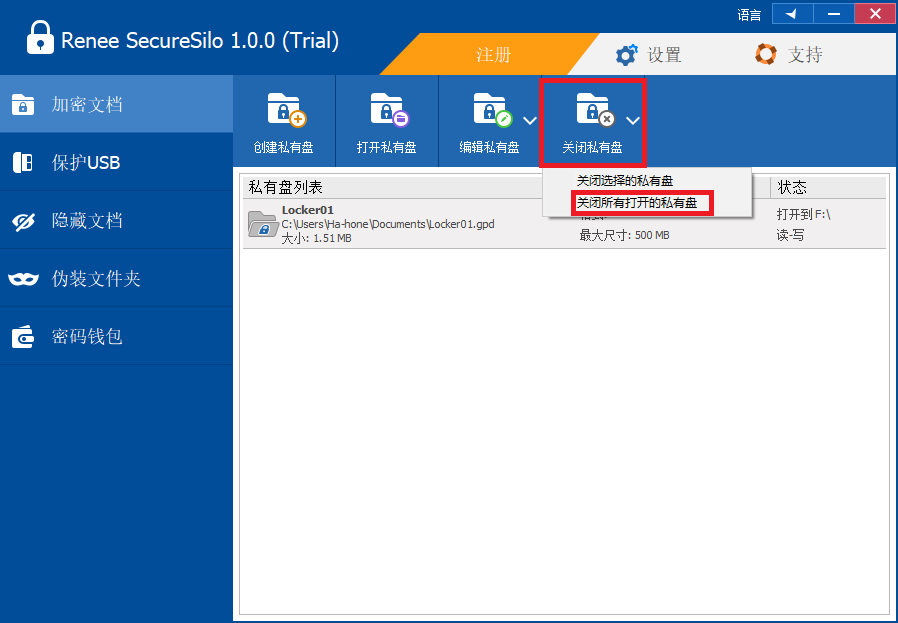Click the Locker01 folder lock icon
The height and width of the screenshot is (623, 898).
(262, 224)
